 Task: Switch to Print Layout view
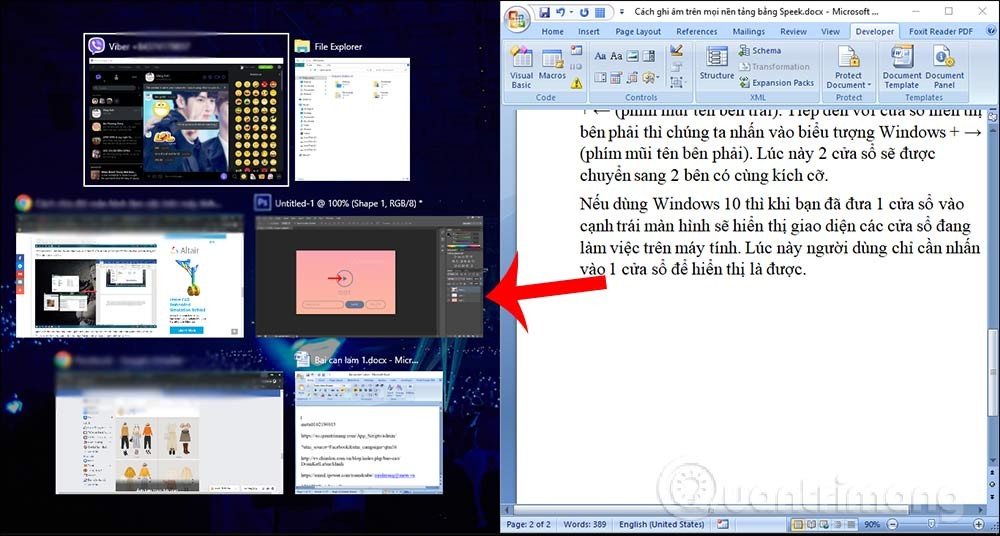tap(797, 525)
